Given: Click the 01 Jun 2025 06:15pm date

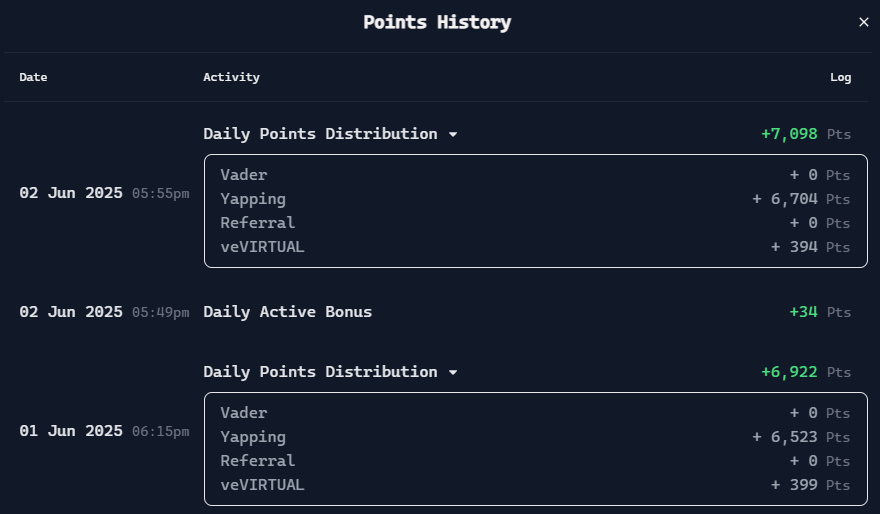Looking at the screenshot, I should point(104,431).
